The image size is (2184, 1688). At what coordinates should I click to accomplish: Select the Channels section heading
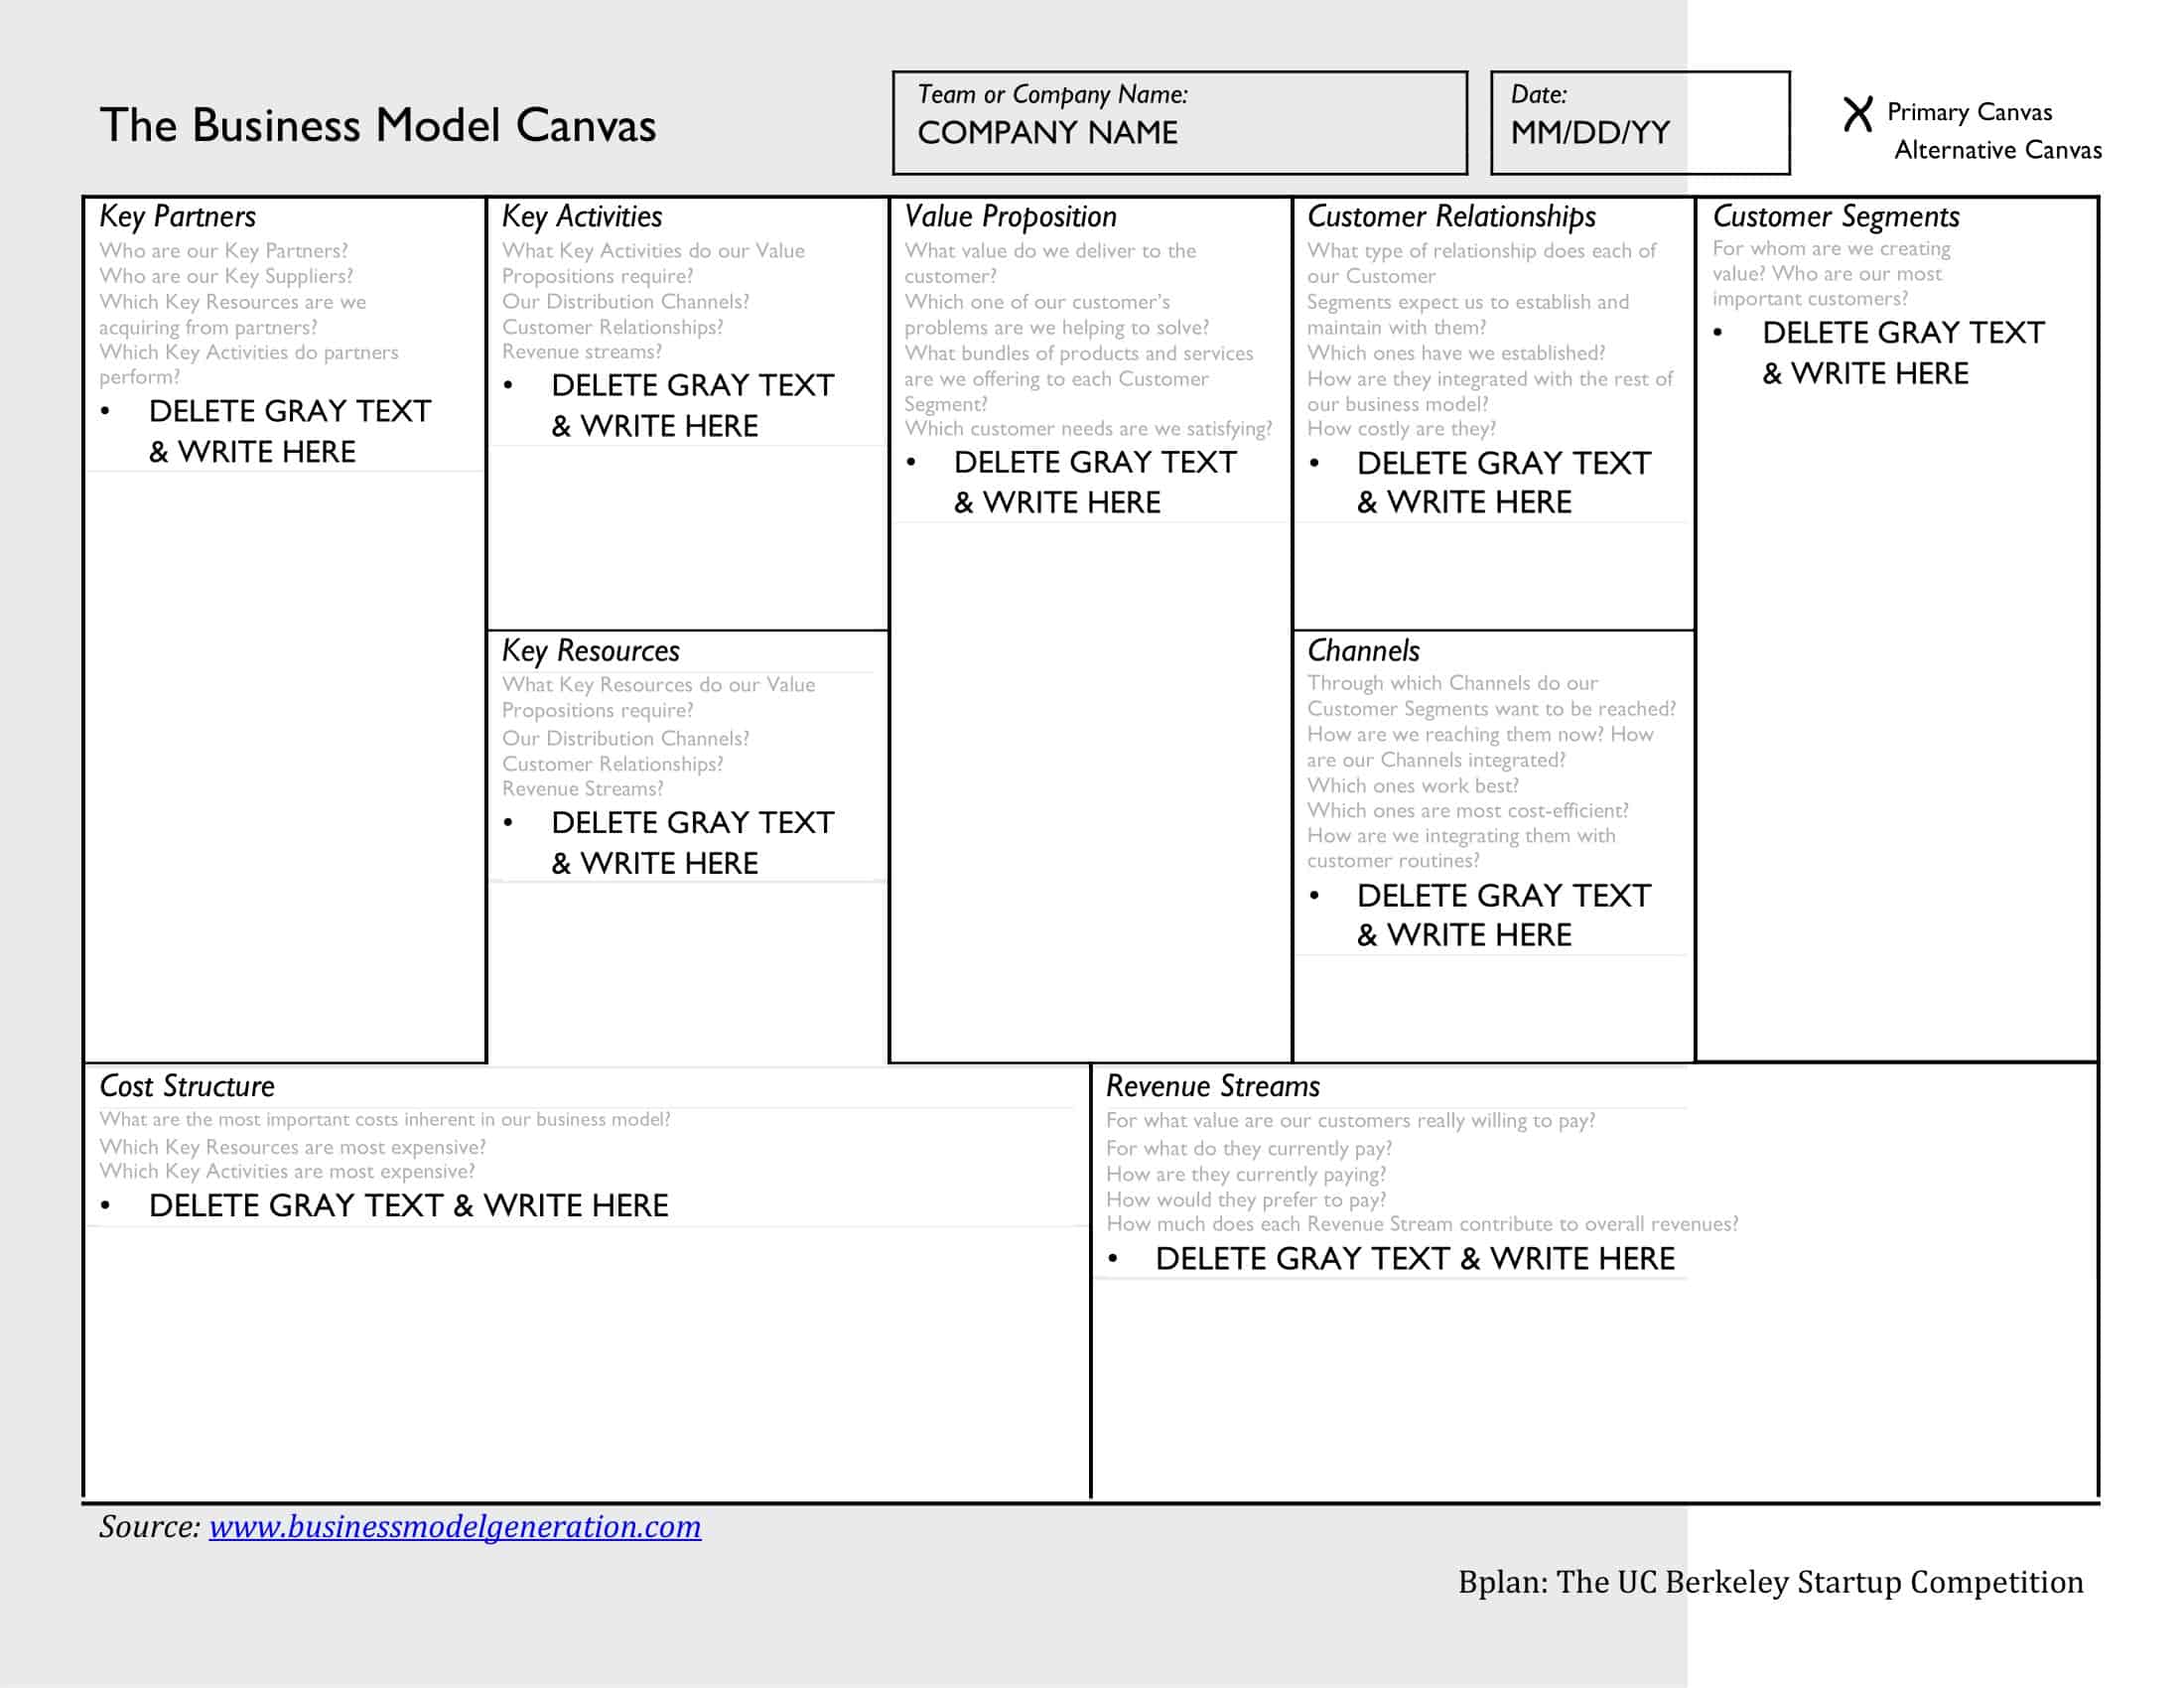click(1364, 651)
